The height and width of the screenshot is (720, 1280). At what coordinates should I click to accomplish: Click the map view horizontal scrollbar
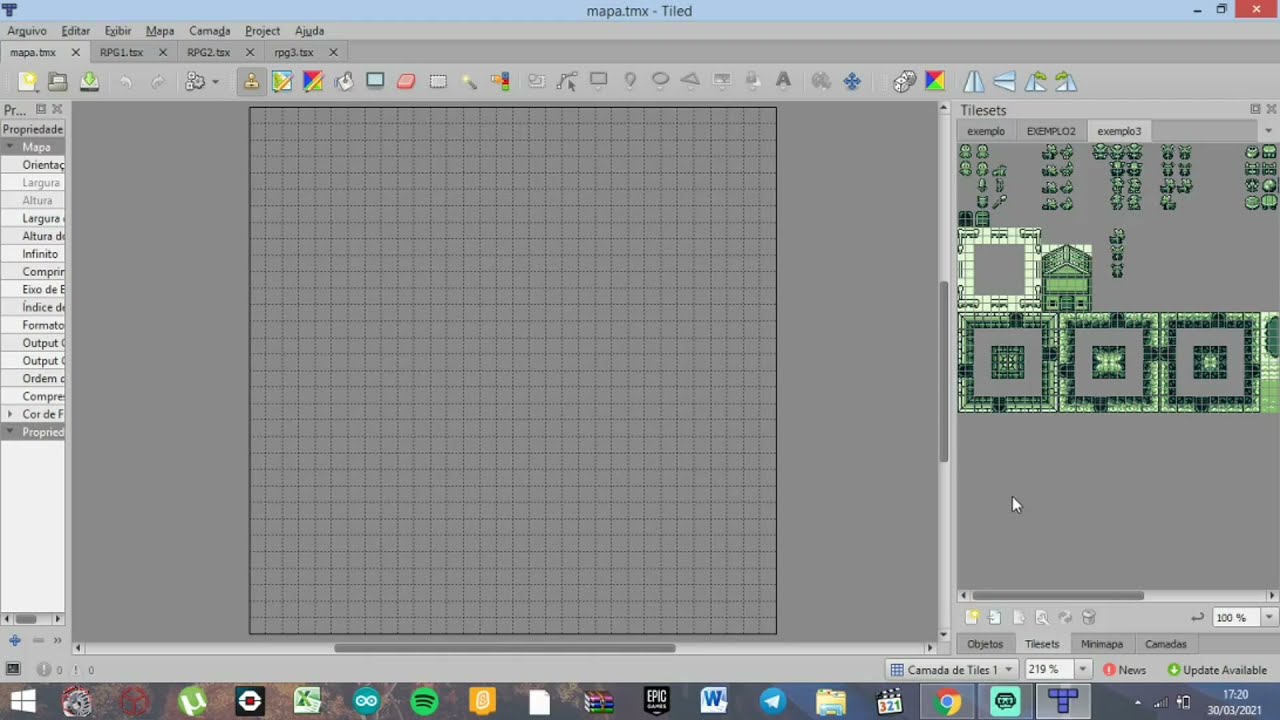[x=505, y=648]
